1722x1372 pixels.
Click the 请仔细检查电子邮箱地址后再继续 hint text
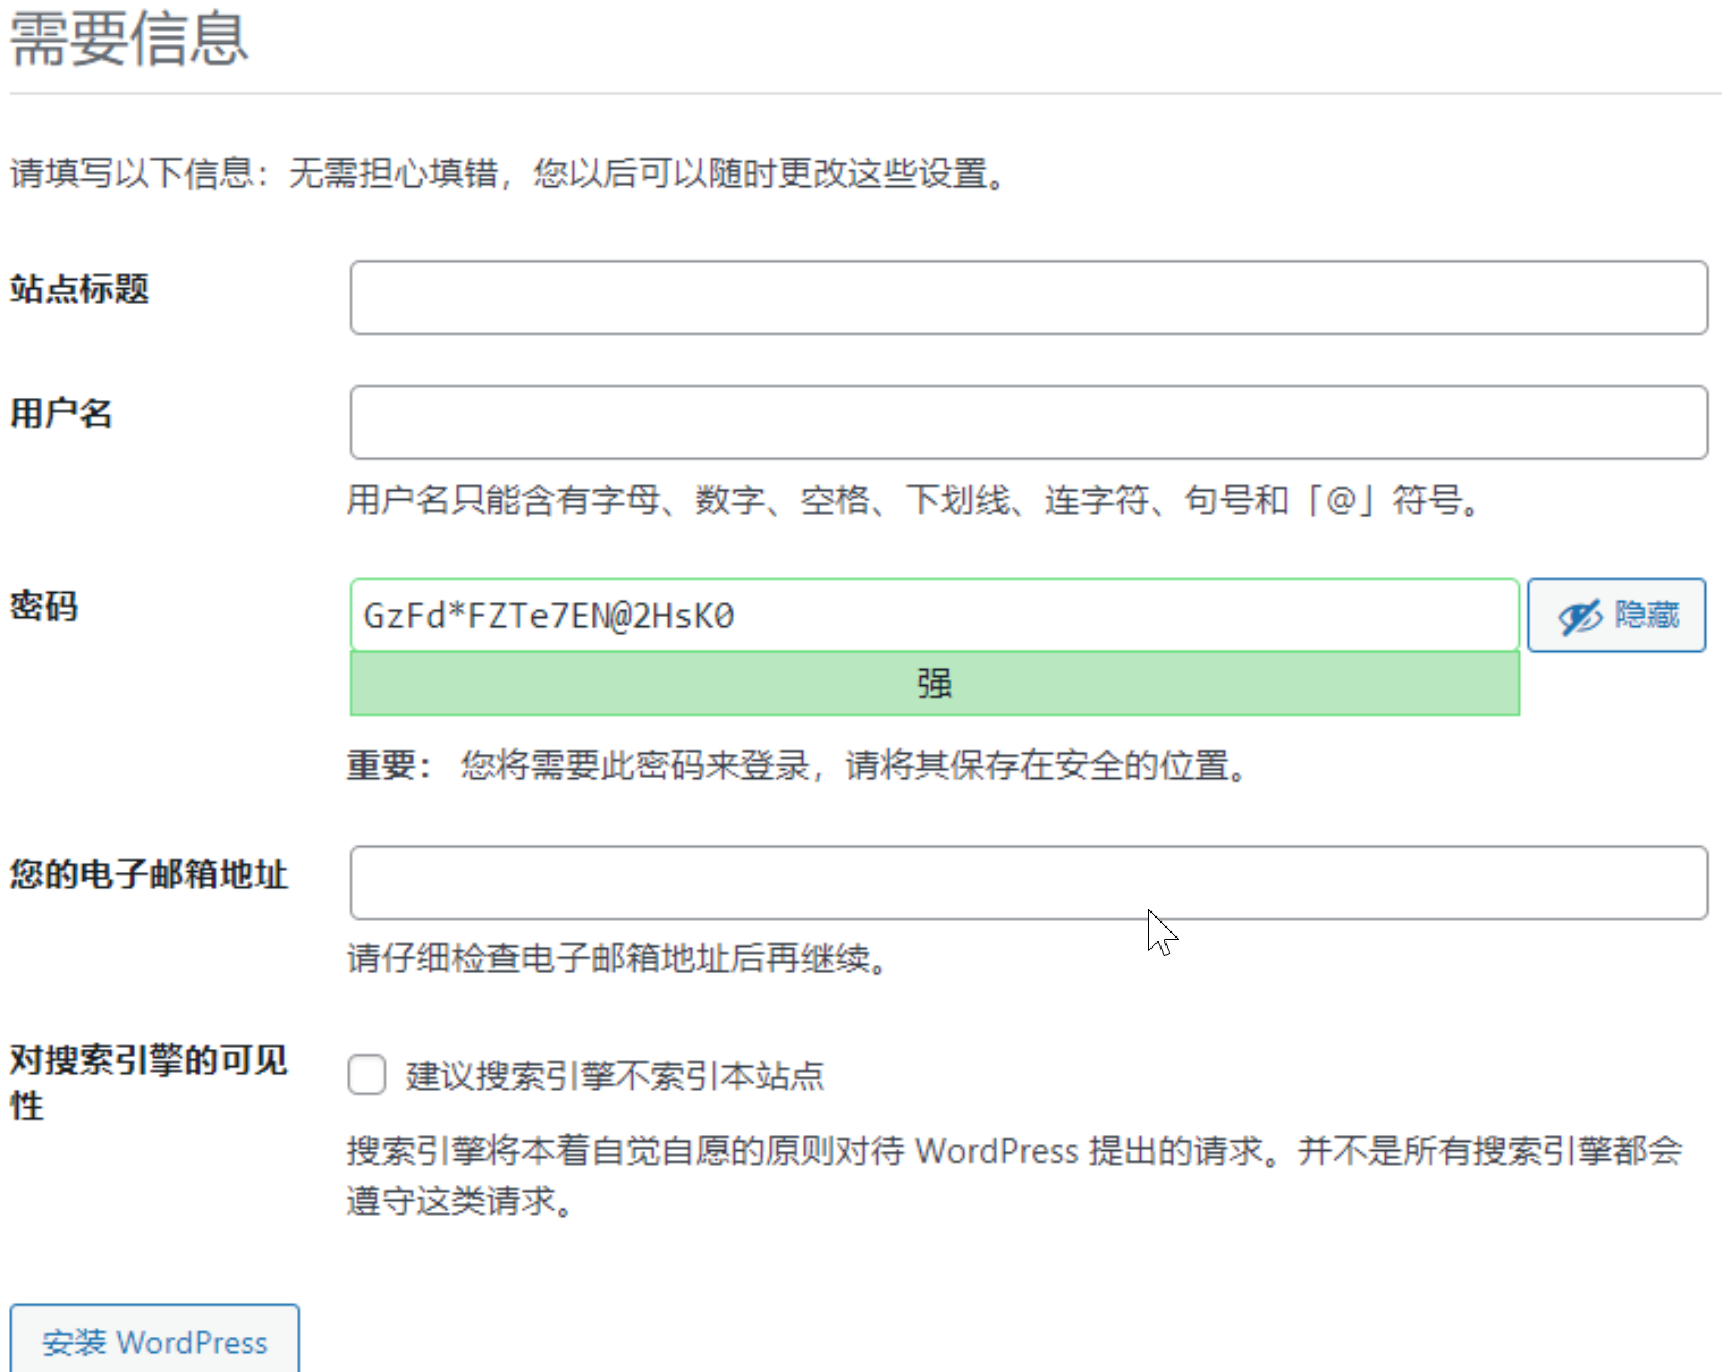617,958
